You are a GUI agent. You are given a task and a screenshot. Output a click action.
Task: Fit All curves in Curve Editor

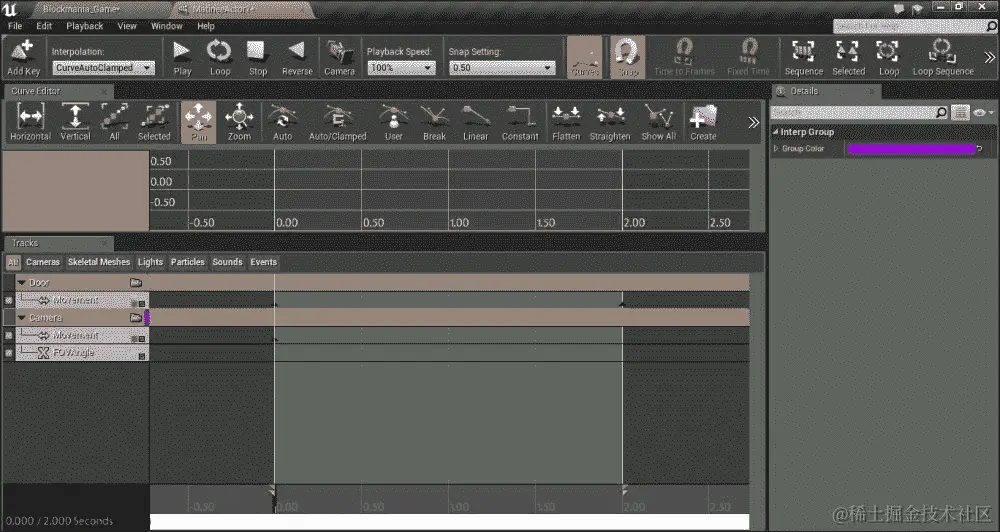coord(114,122)
